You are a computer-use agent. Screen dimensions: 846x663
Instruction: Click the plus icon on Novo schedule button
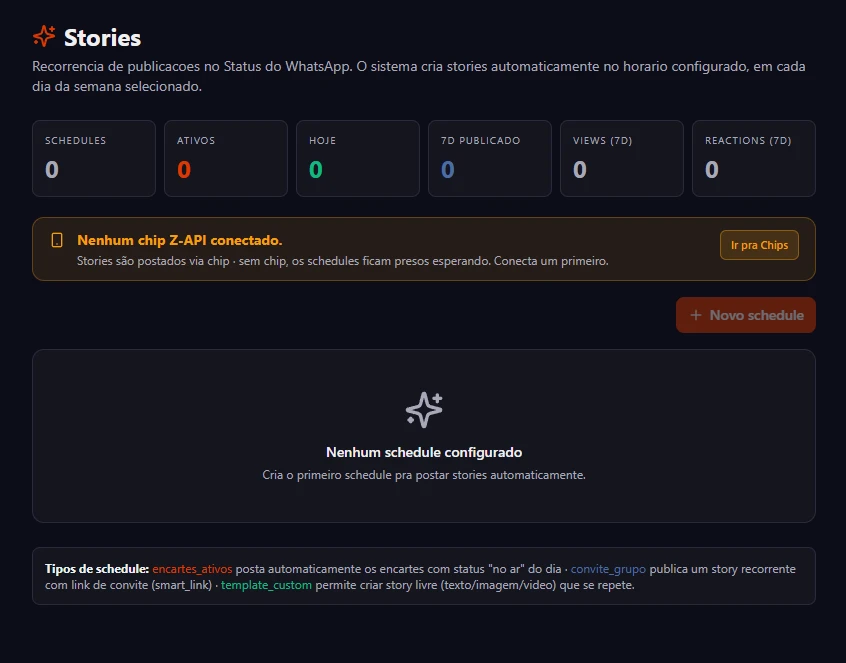pos(696,315)
